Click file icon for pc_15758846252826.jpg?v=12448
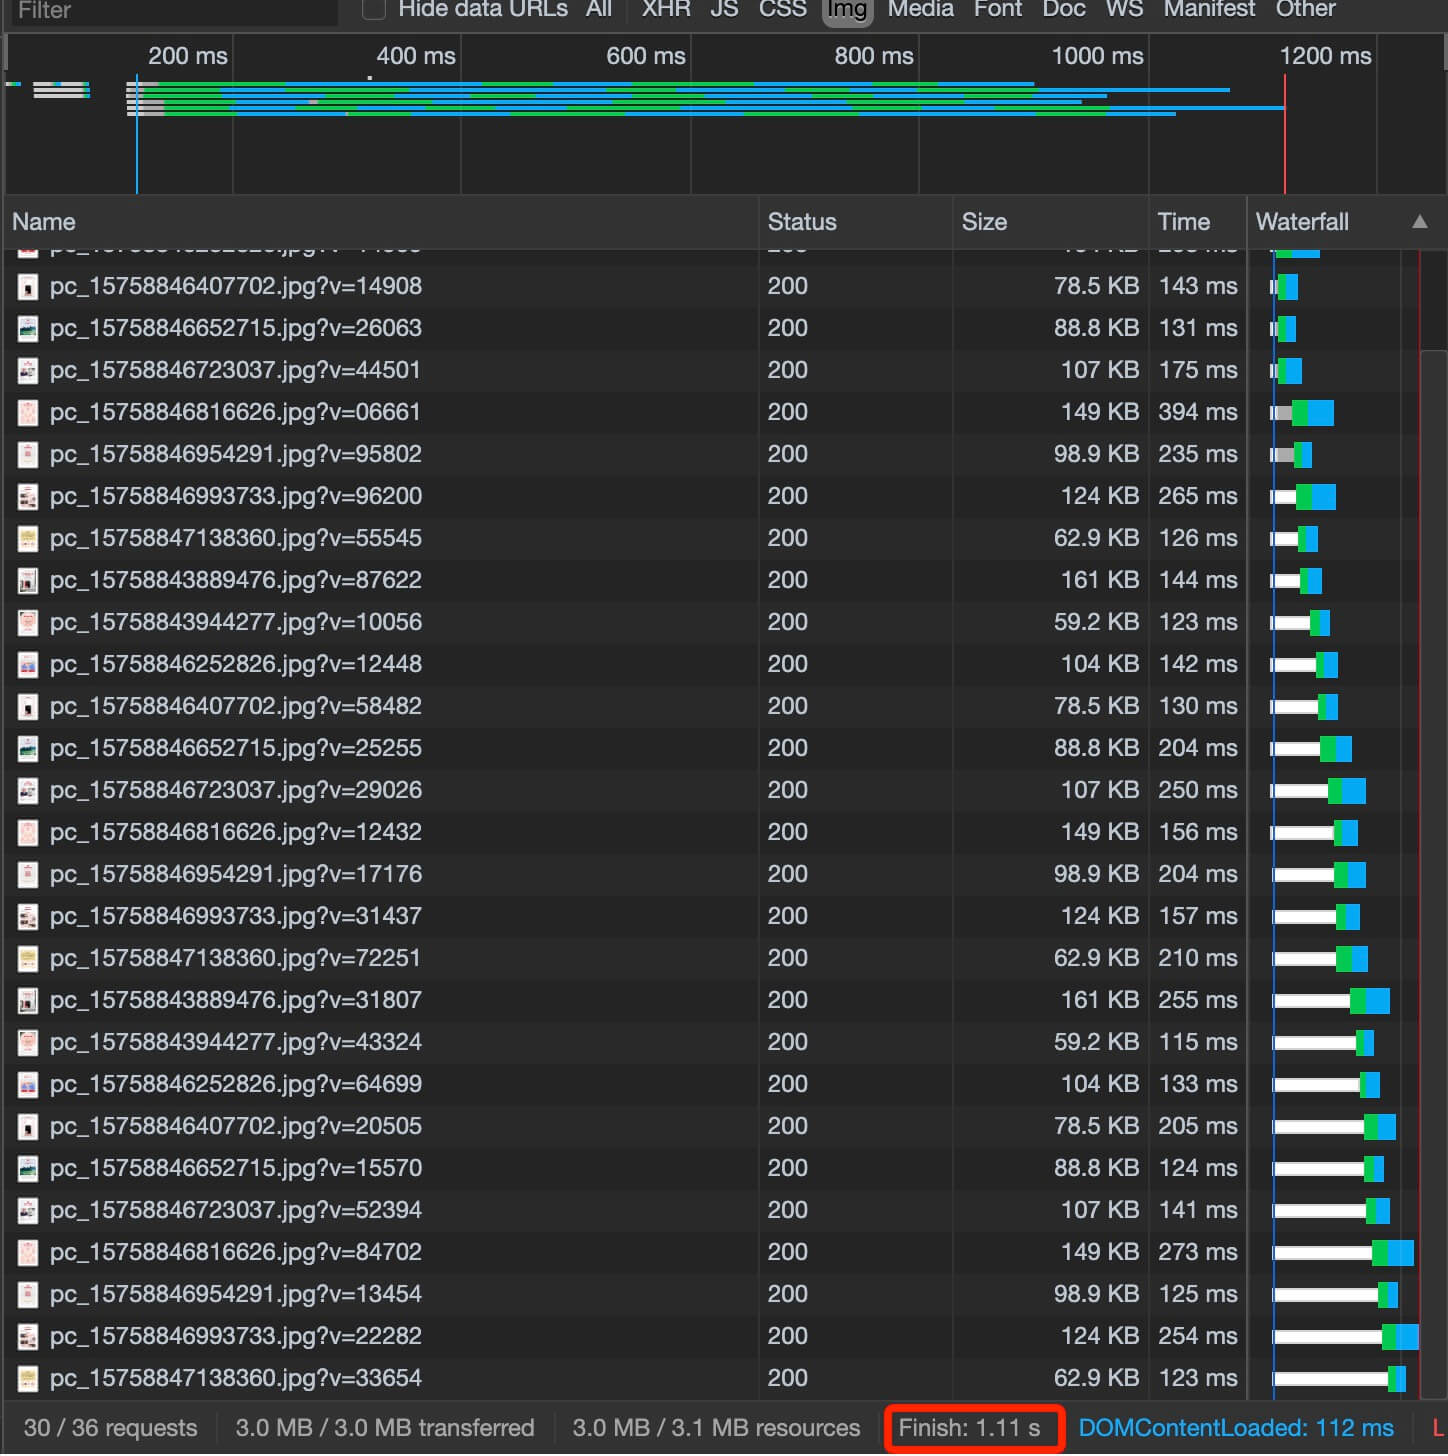The width and height of the screenshot is (1448, 1456). 28,665
